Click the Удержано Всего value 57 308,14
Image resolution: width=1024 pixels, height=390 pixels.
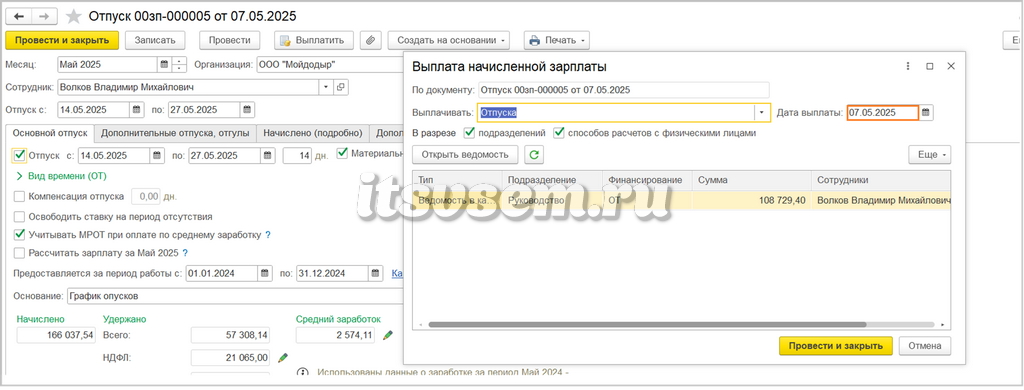click(230, 335)
